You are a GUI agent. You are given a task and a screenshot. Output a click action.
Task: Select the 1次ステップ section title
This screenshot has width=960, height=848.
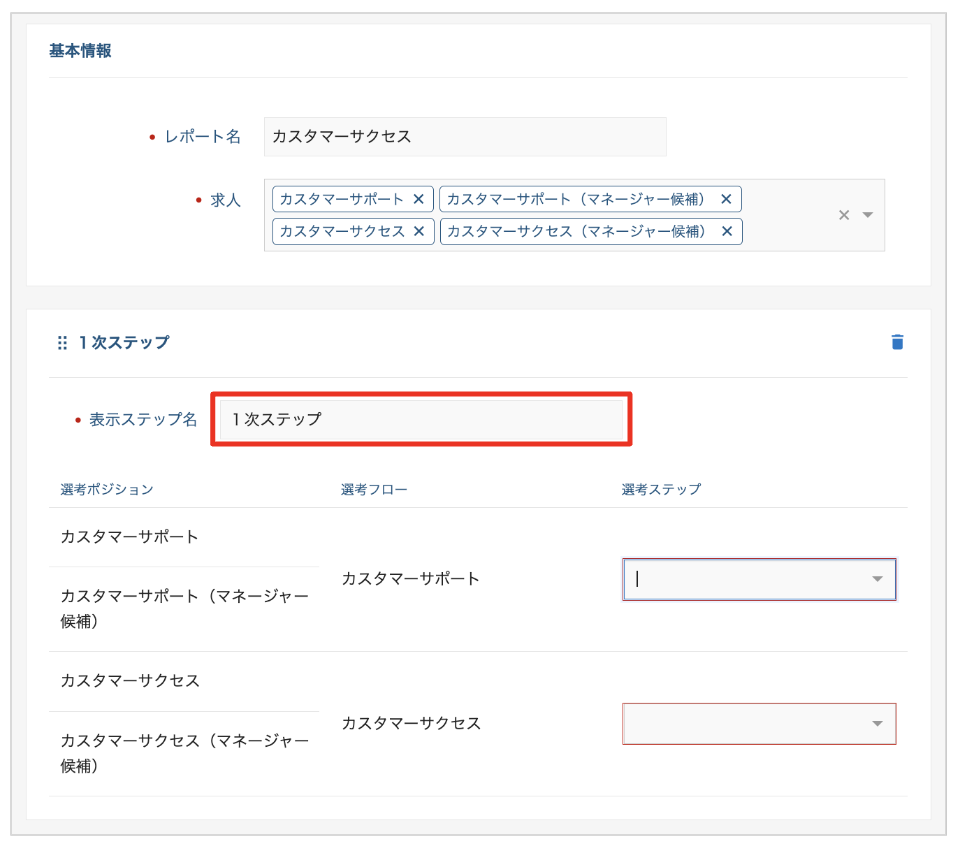(124, 342)
